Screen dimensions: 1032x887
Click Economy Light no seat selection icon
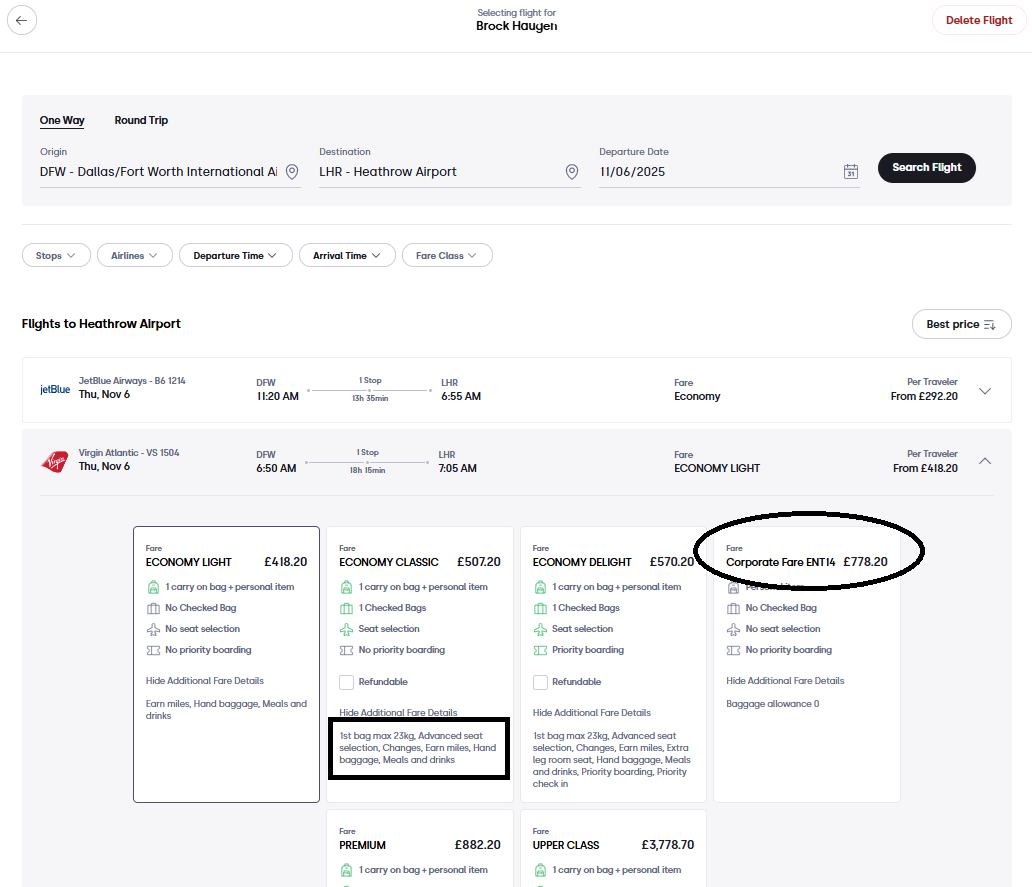click(x=153, y=629)
